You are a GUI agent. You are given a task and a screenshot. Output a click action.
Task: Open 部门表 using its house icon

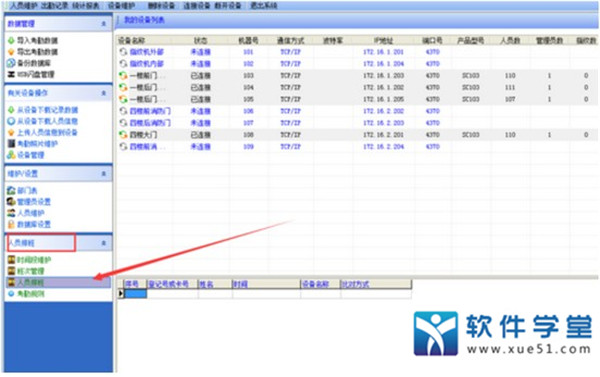[x=11, y=190]
